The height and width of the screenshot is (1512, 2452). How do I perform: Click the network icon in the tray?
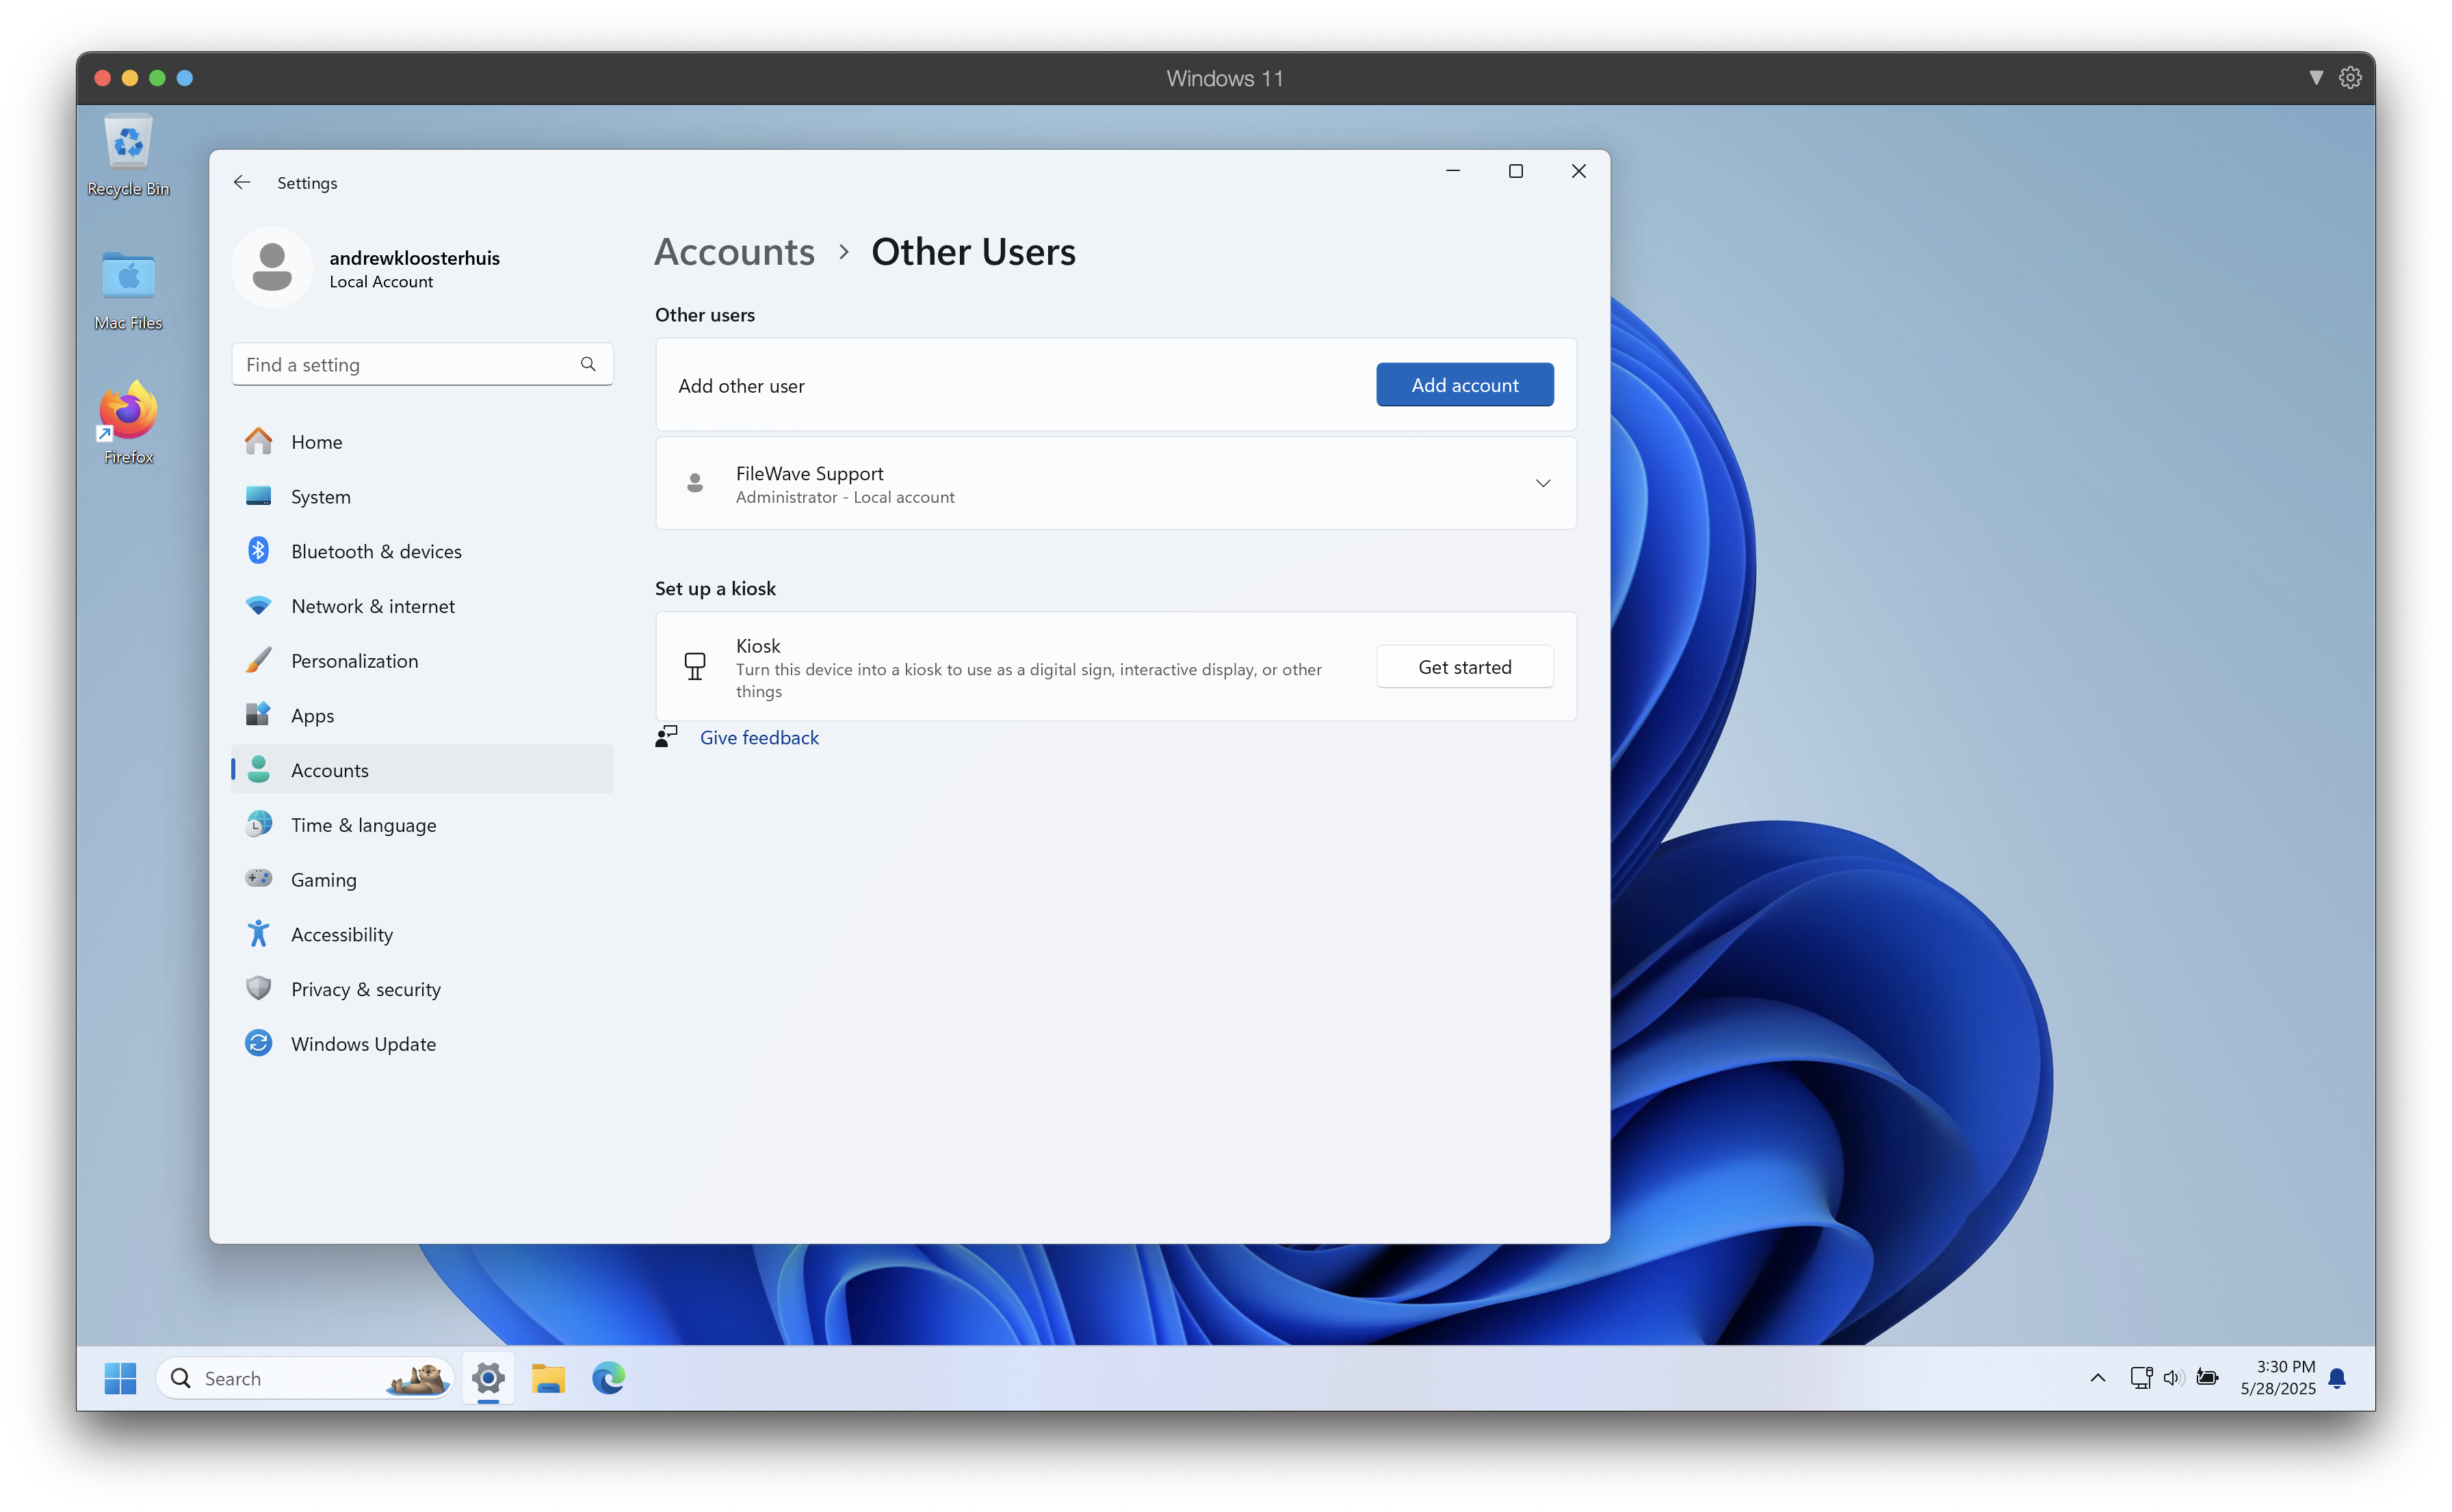(x=2140, y=1379)
